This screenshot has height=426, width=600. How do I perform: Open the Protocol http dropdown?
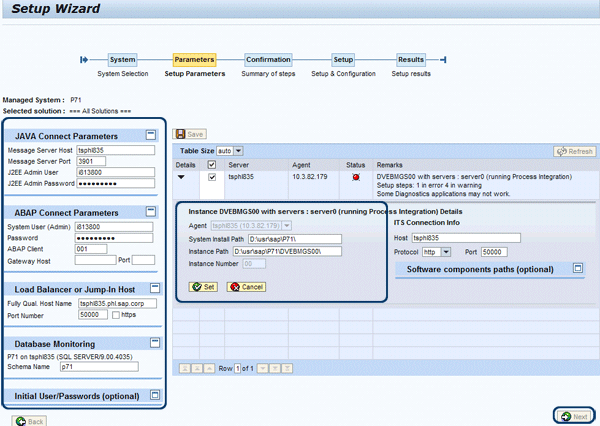pos(446,252)
